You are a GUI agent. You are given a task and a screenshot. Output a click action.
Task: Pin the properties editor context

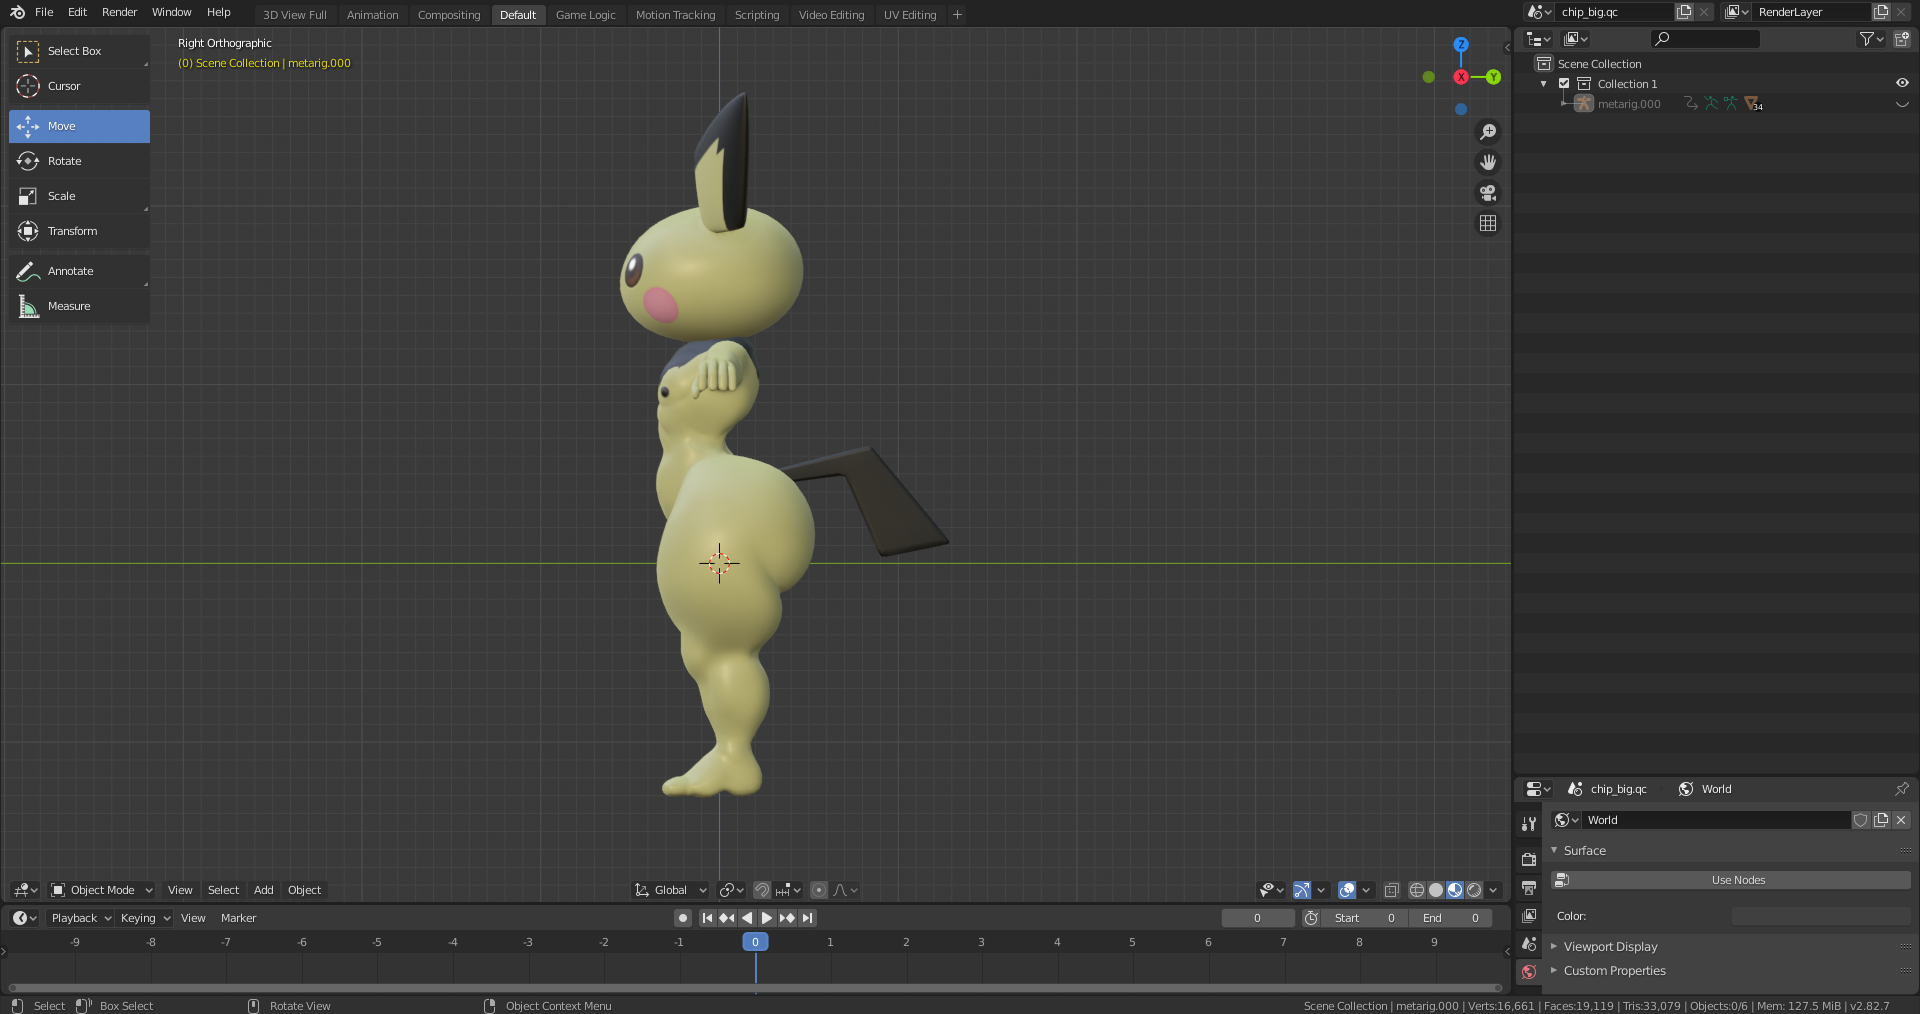click(1901, 789)
